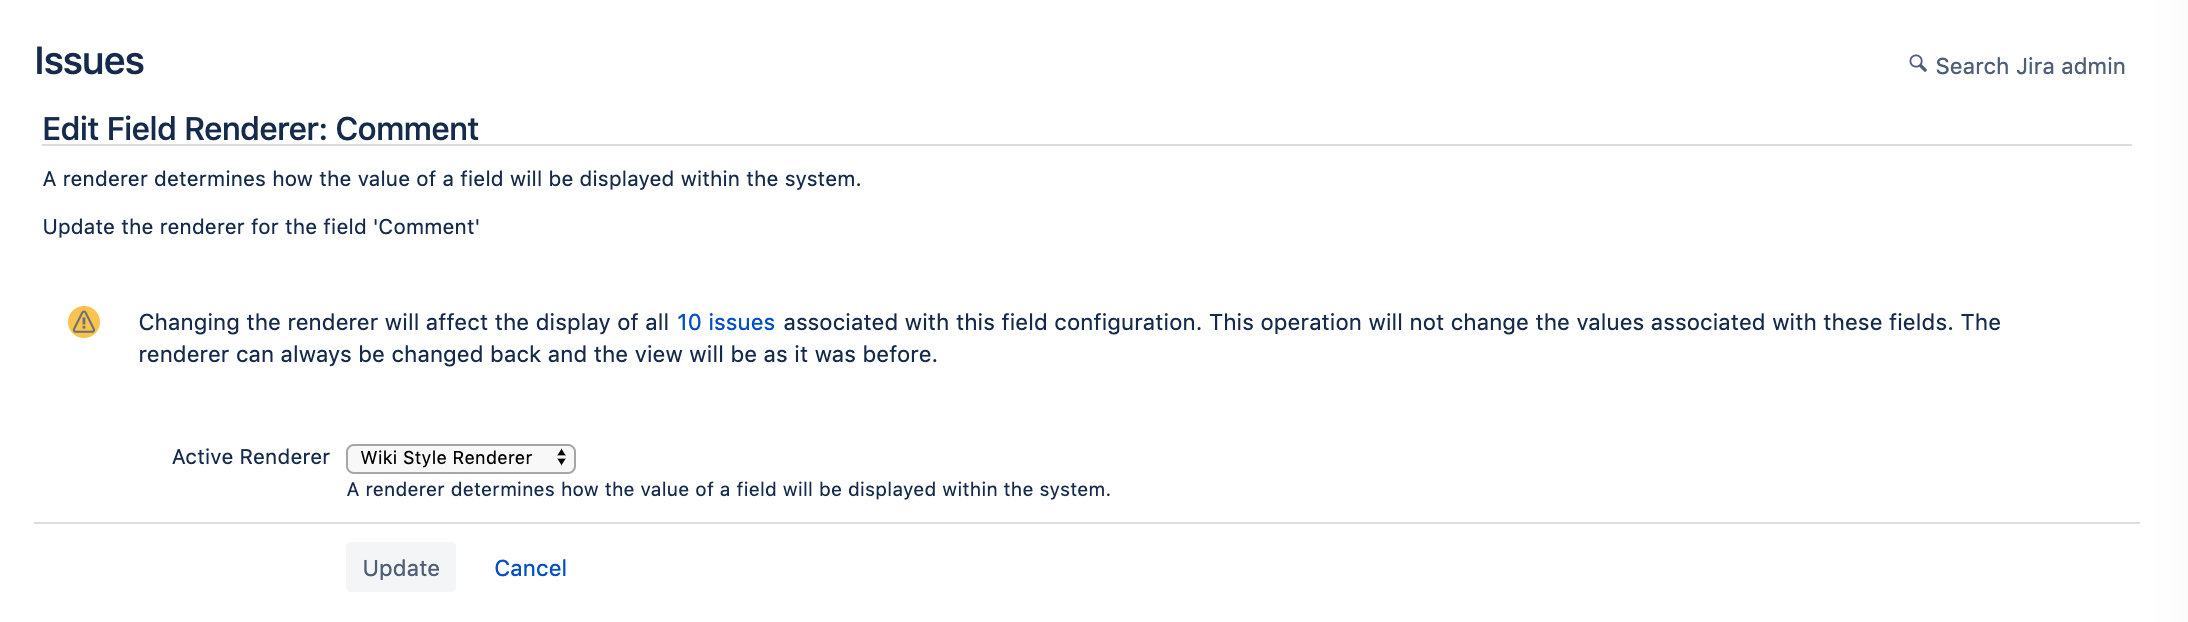Click the Issues page heading
Image resolution: width=2188 pixels, height=622 pixels.
90,60
